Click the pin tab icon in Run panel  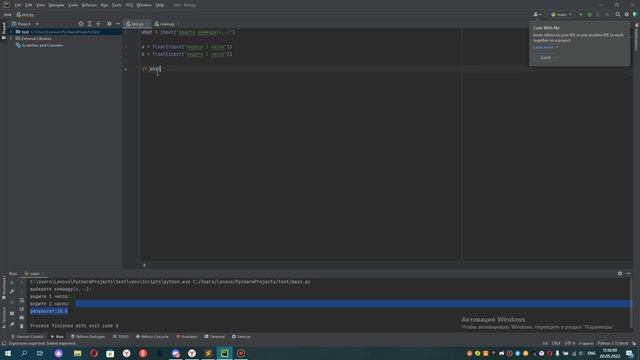pos(12,325)
